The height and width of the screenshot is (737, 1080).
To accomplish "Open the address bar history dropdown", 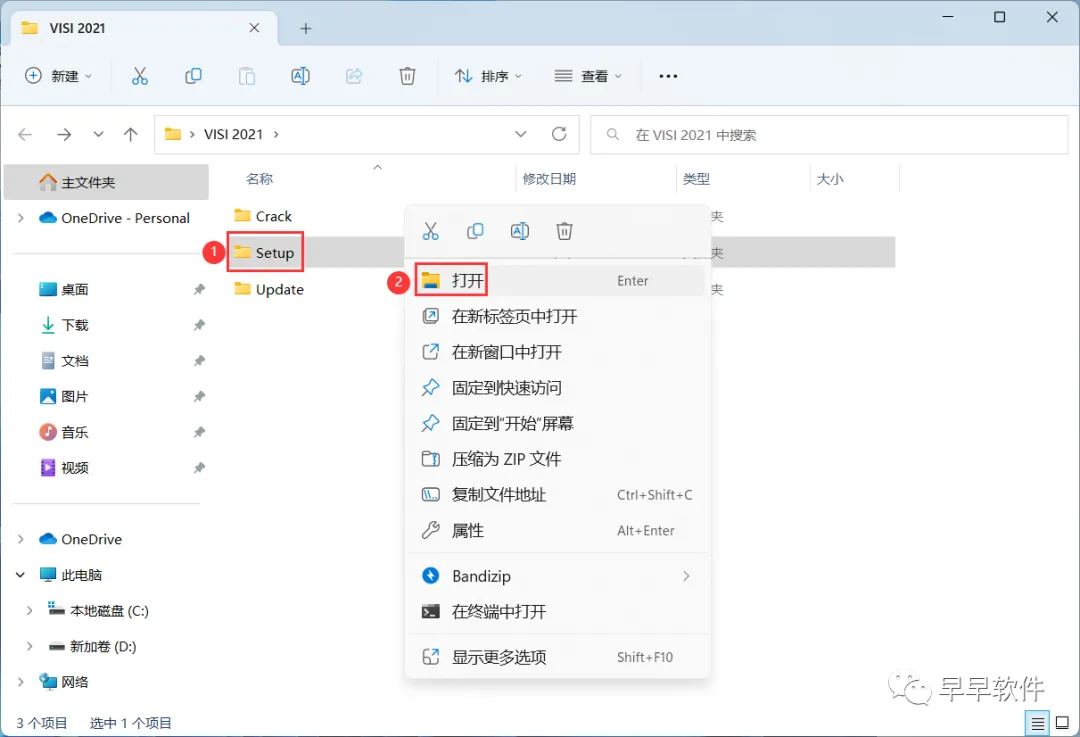I will coord(521,134).
